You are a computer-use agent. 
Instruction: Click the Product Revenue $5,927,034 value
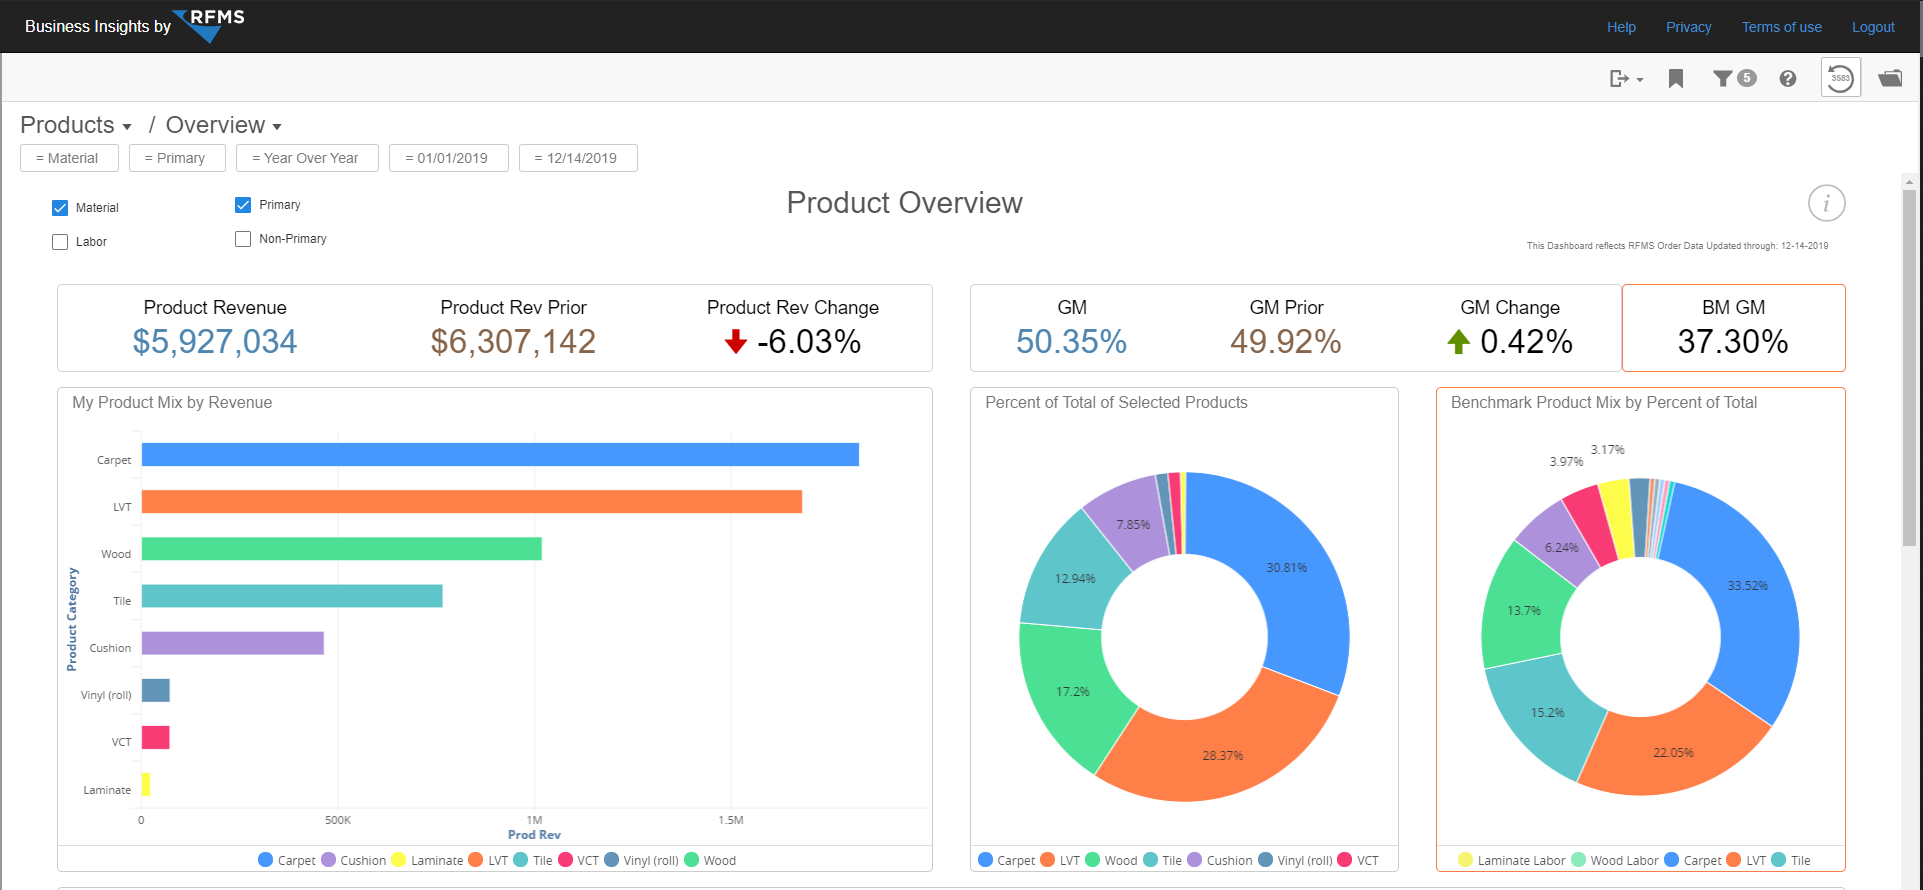(215, 342)
